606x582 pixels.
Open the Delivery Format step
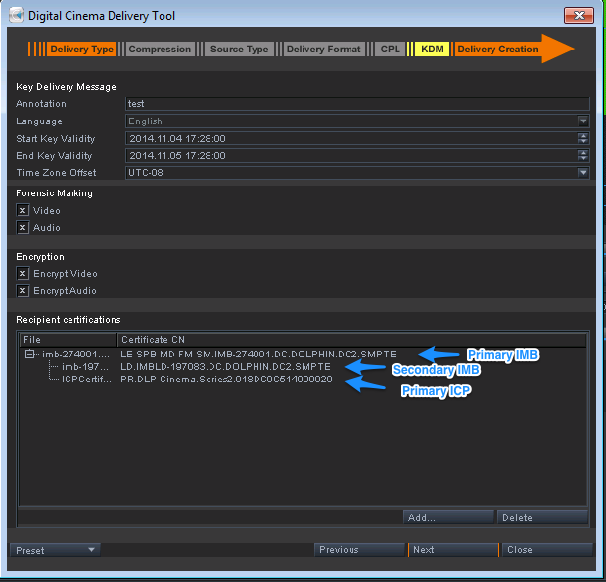pyautogui.click(x=323, y=49)
